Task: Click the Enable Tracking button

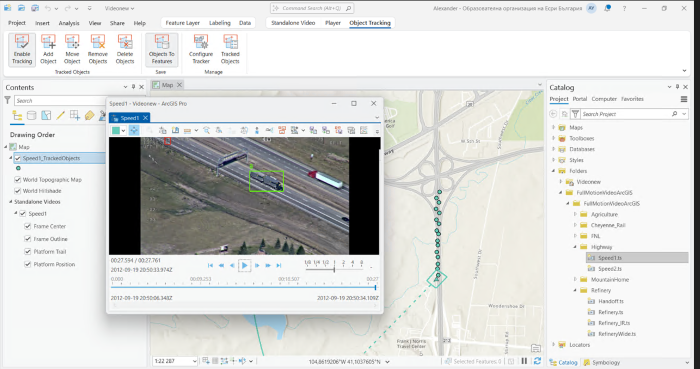Action: coord(22,50)
